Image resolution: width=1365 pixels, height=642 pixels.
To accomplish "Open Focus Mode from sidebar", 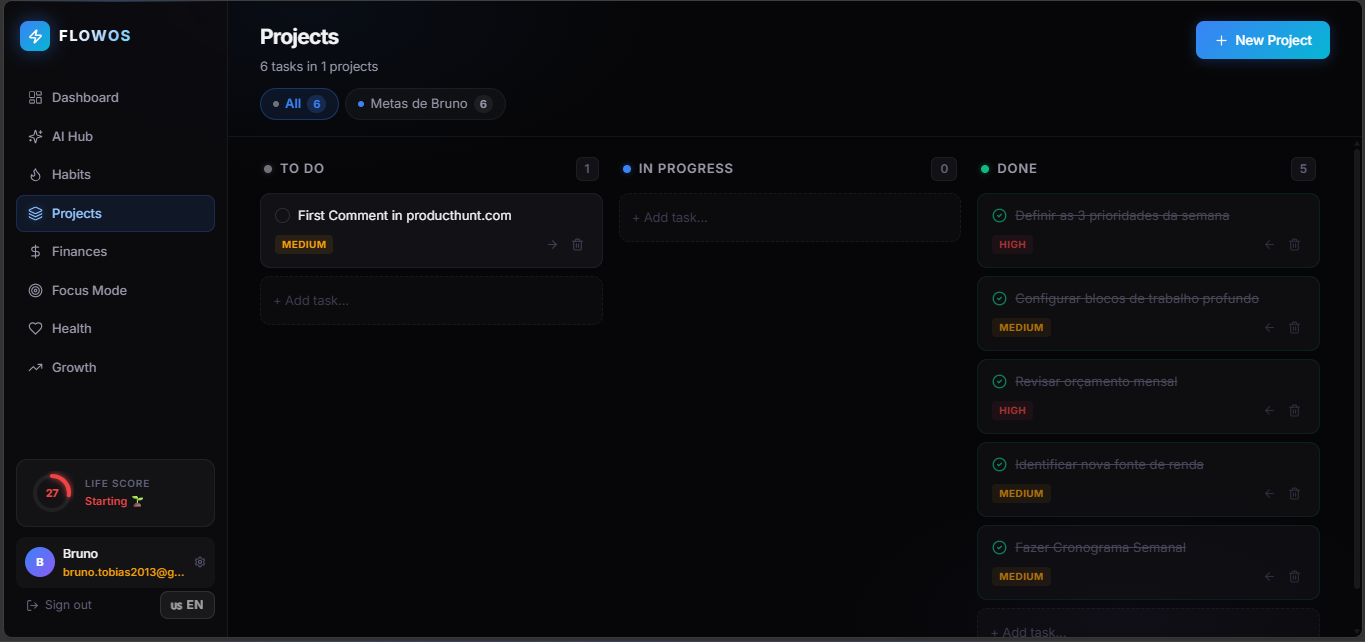I will tap(115, 290).
